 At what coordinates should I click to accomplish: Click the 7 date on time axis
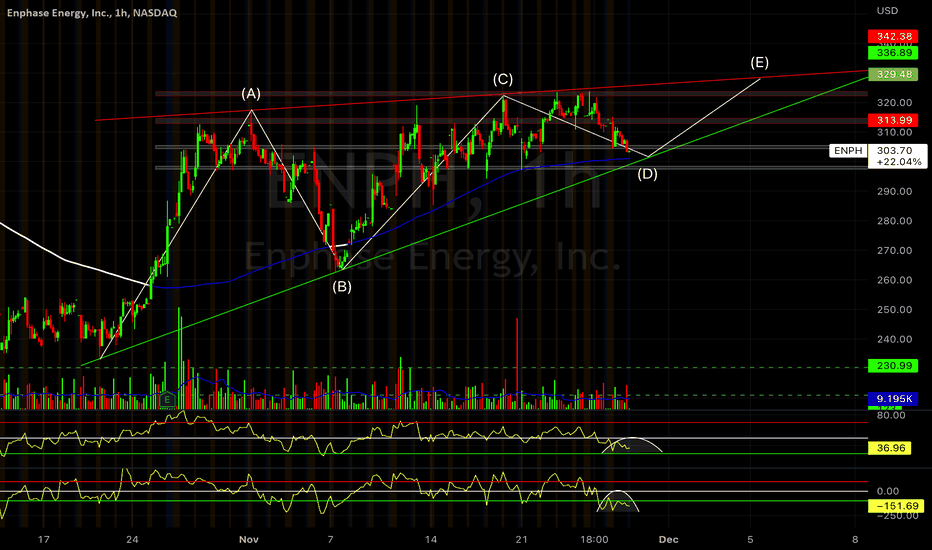pyautogui.click(x=330, y=539)
